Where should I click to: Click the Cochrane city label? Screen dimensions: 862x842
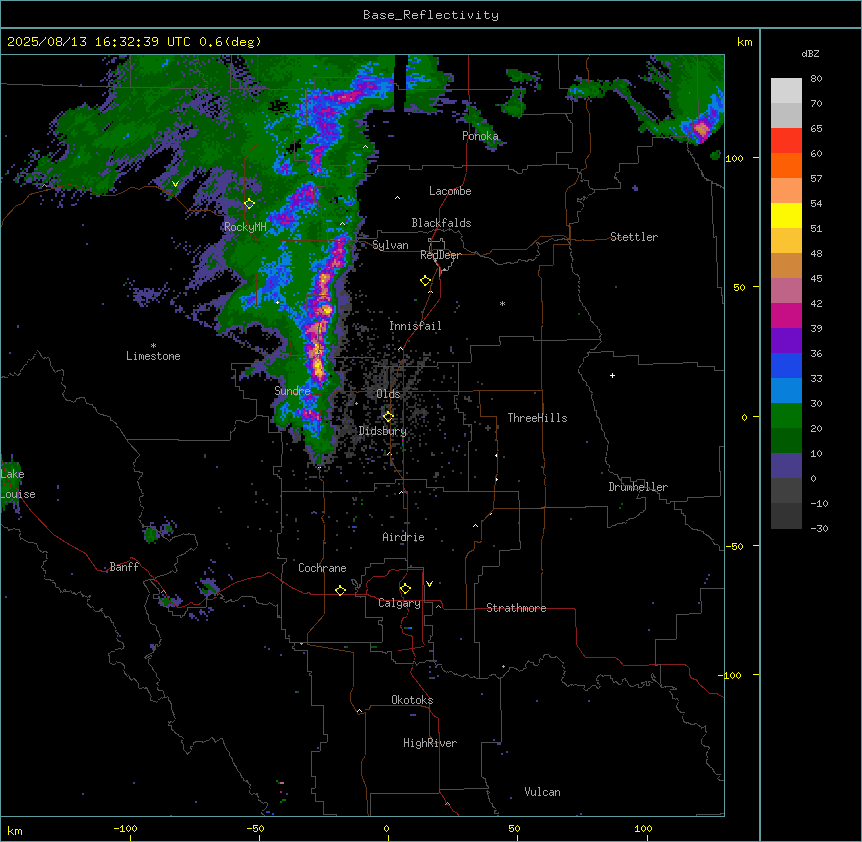pyautogui.click(x=322, y=568)
